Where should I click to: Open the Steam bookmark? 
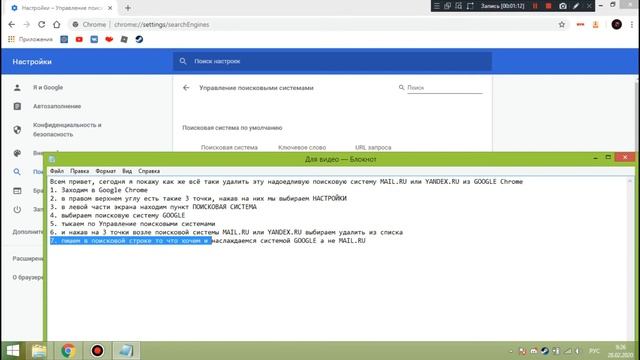(139, 39)
